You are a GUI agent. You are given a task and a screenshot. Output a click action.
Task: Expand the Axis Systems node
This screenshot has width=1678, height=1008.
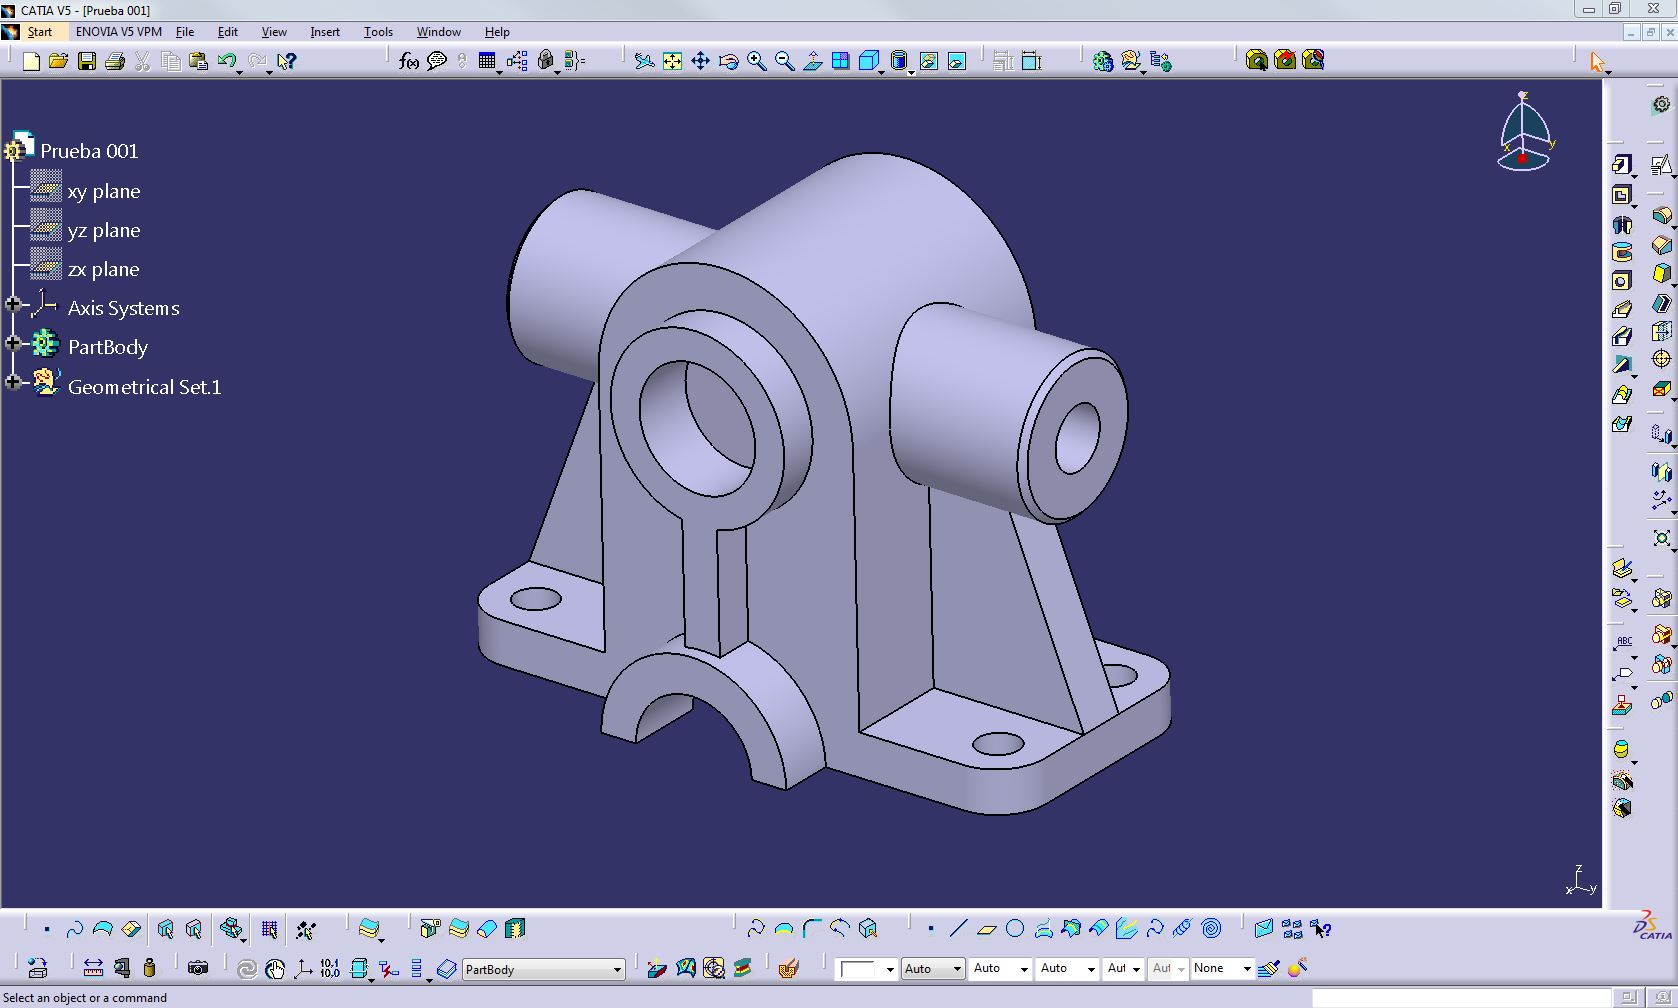click(x=13, y=304)
